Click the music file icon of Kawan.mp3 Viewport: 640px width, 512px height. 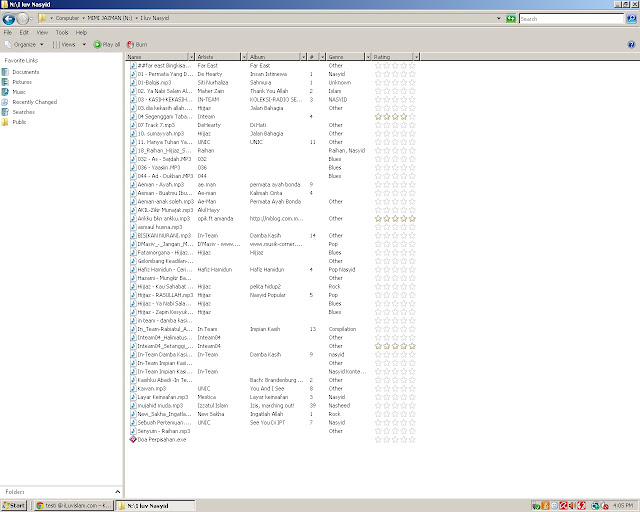(133, 389)
